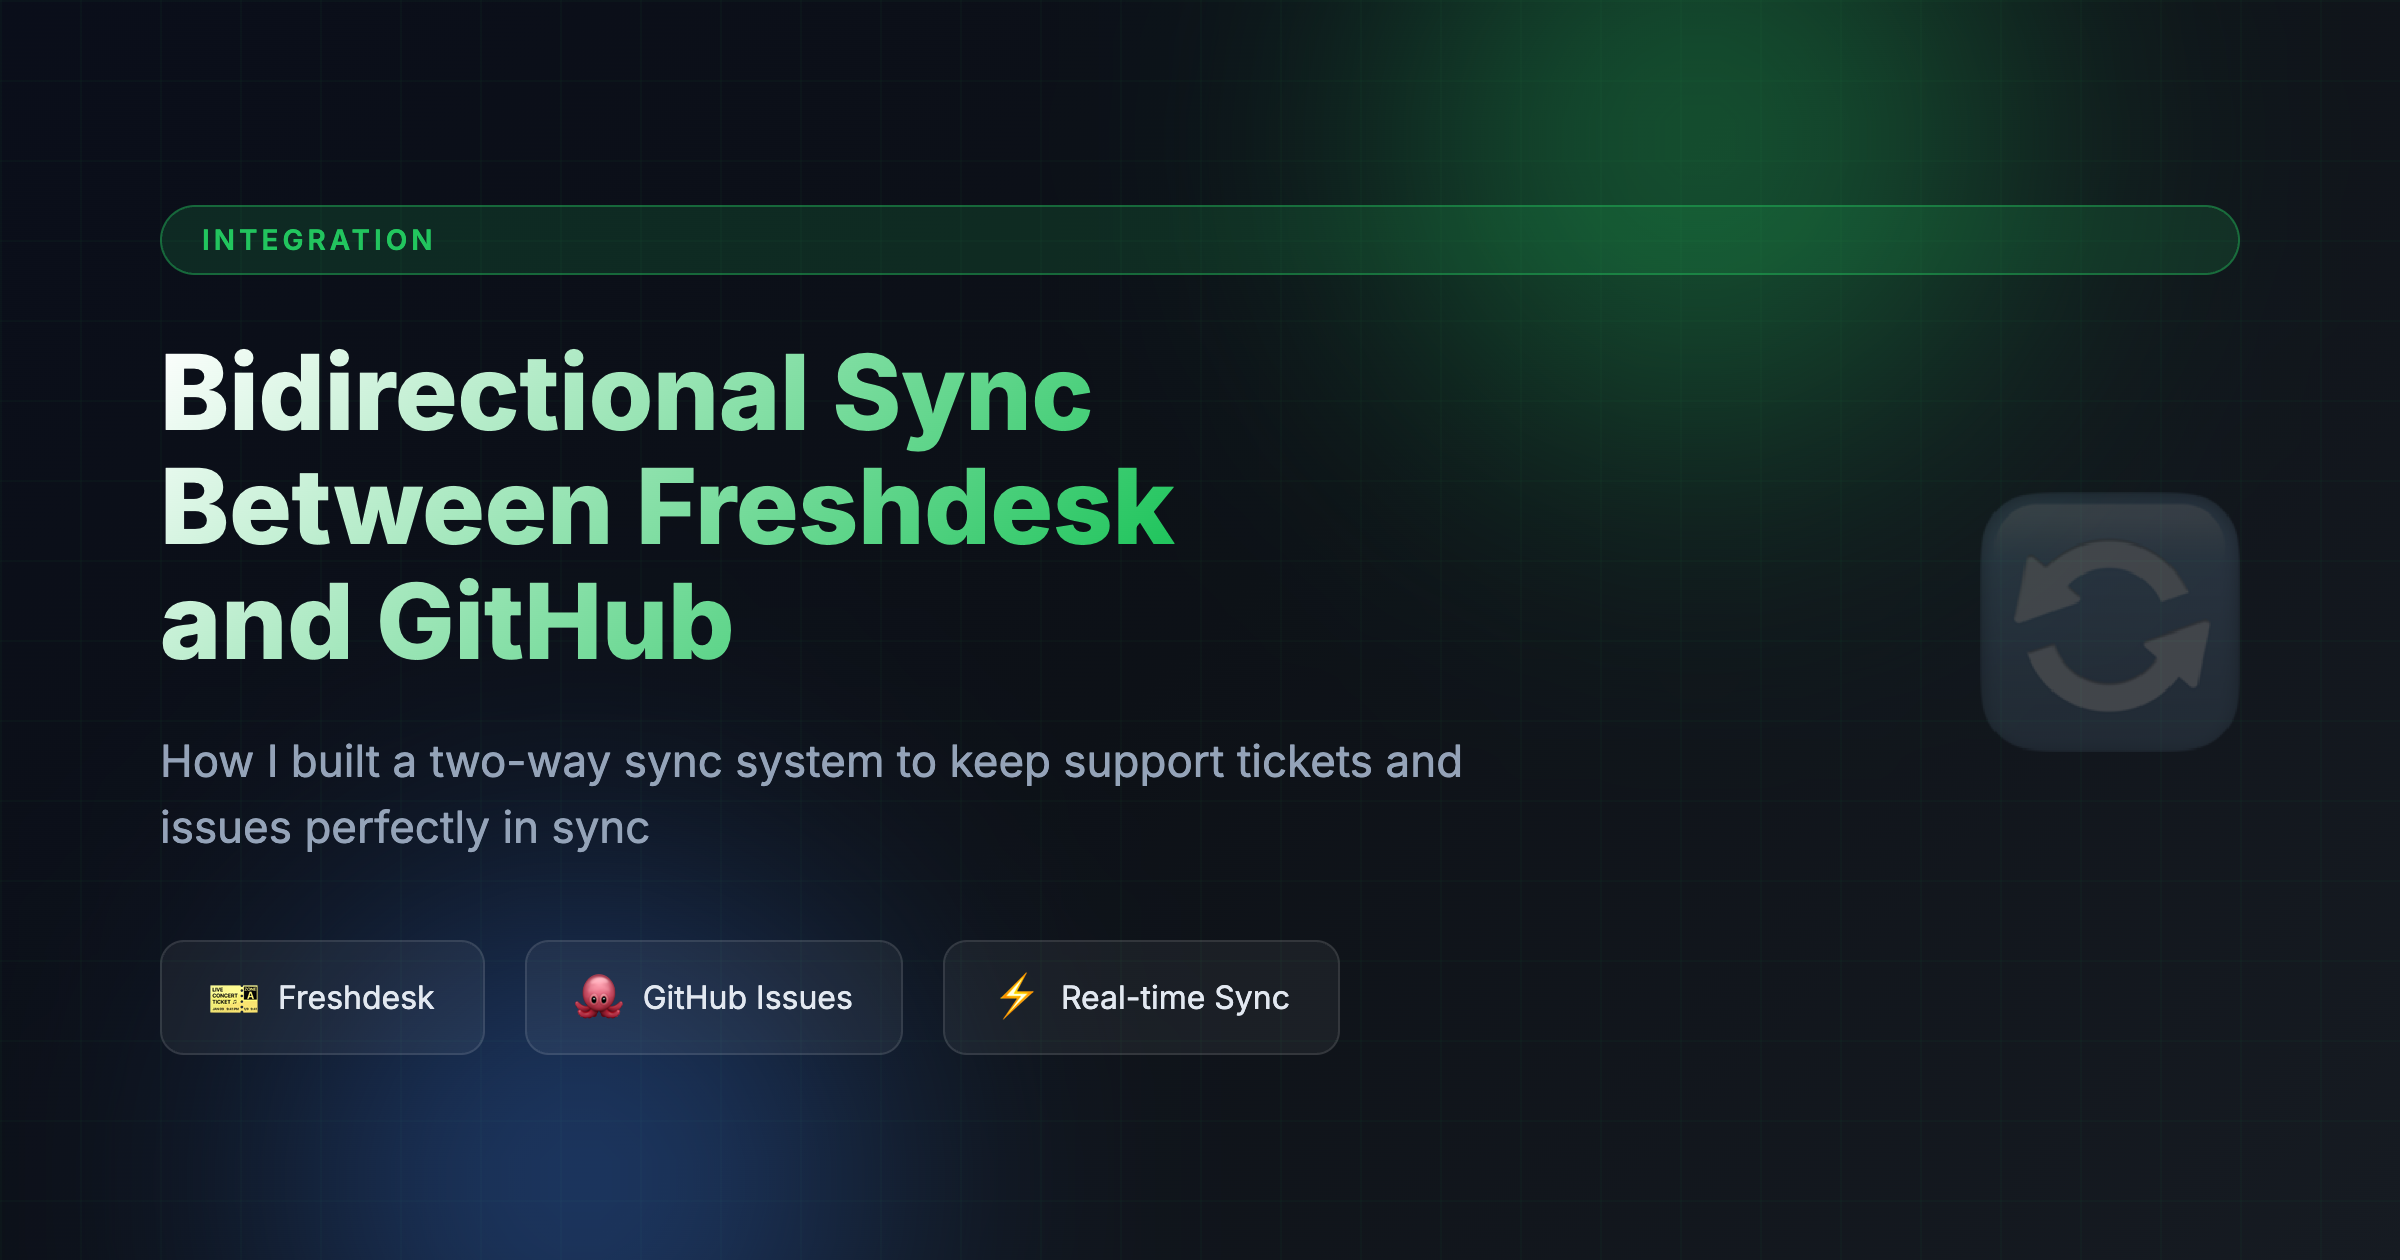The height and width of the screenshot is (1260, 2400).
Task: Click the yellow ticket icon beside Freshdesk
Action: tap(233, 998)
